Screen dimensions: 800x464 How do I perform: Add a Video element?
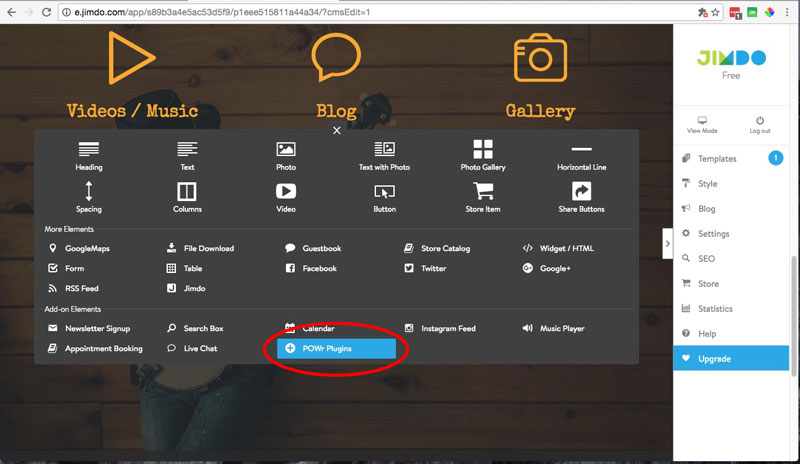tap(286, 197)
